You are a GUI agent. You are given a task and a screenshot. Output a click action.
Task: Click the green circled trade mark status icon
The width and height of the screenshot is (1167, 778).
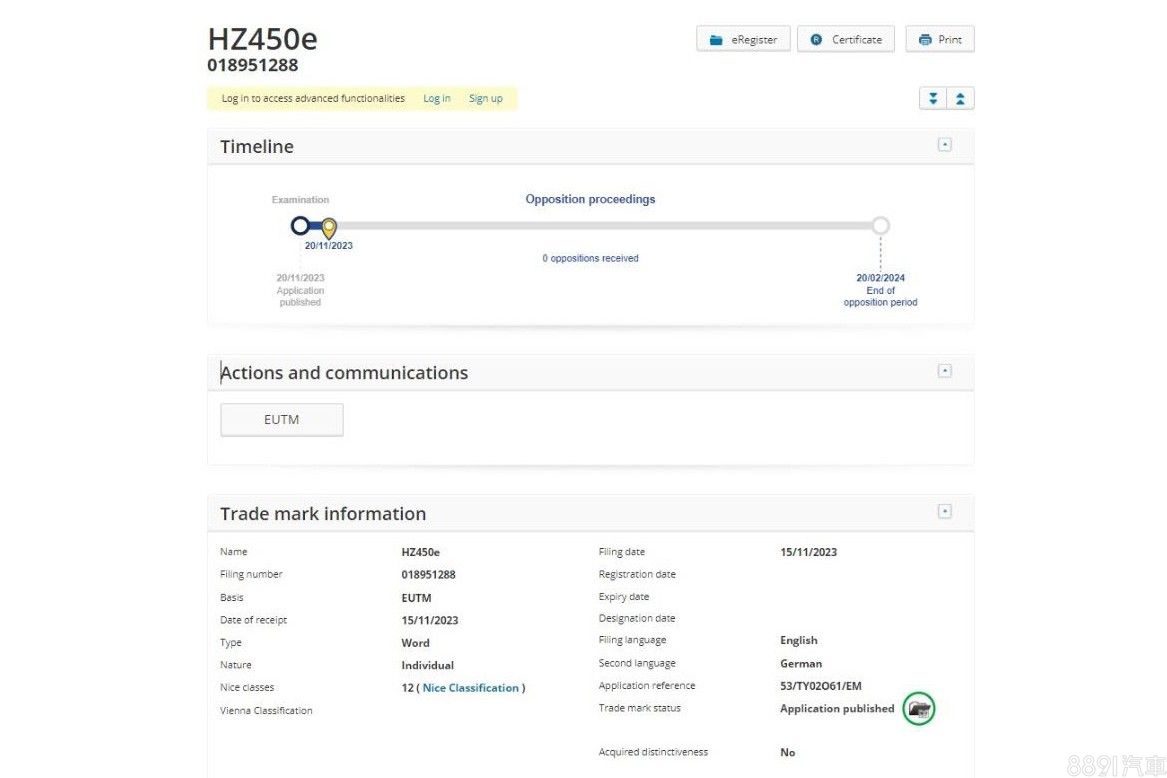coord(919,709)
